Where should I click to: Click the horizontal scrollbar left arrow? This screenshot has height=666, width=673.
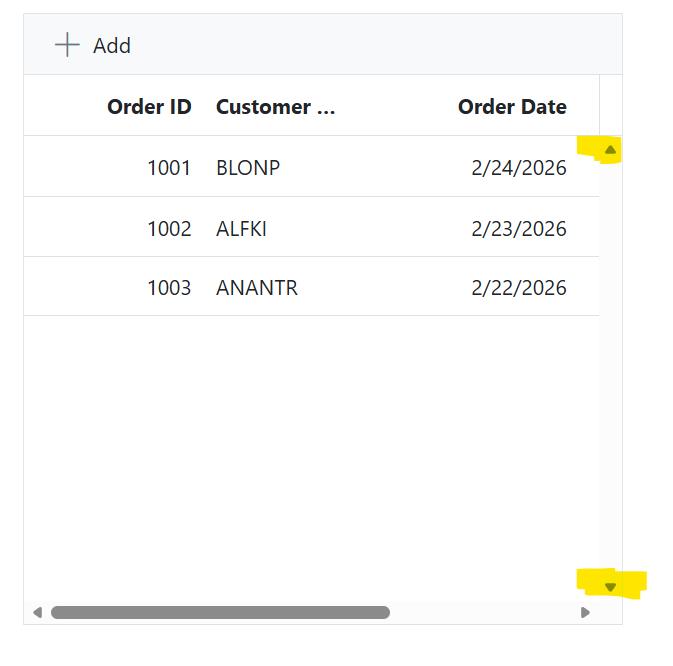click(x=38, y=612)
